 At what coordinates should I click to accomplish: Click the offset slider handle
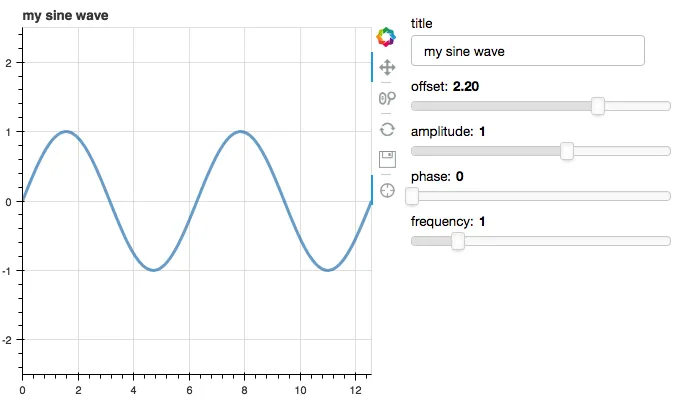(598, 106)
